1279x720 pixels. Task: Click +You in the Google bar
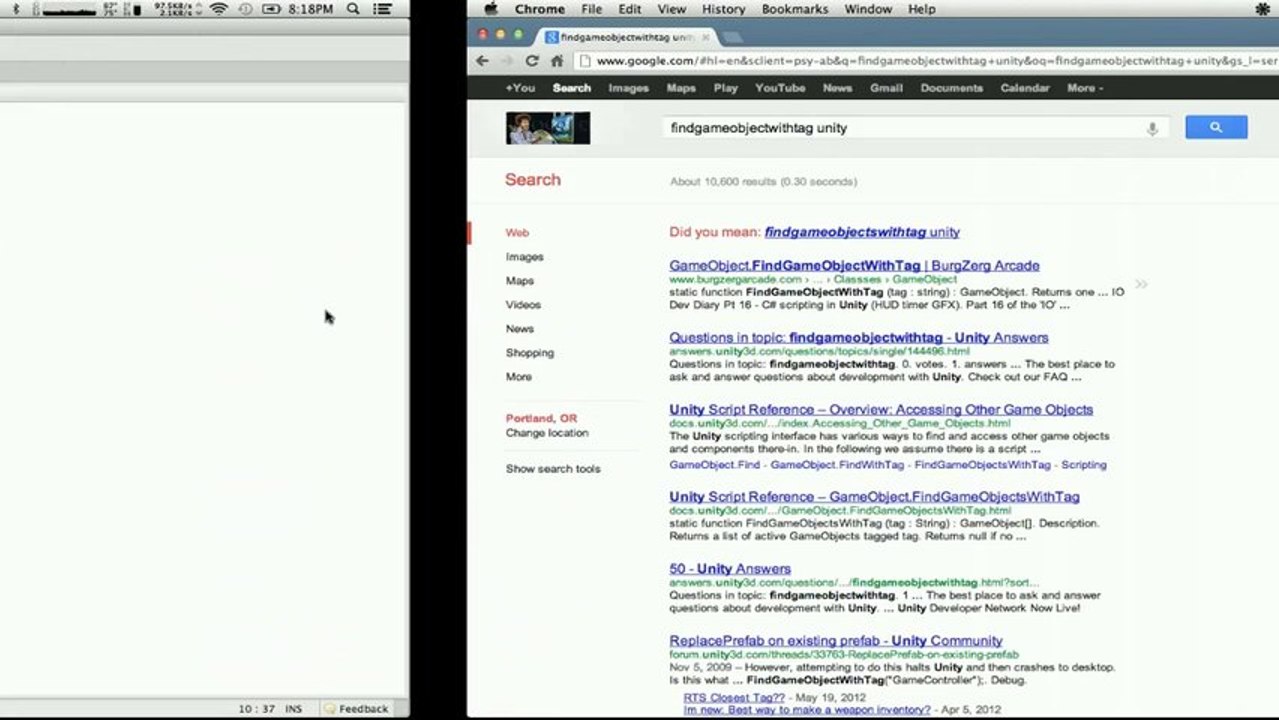click(520, 88)
